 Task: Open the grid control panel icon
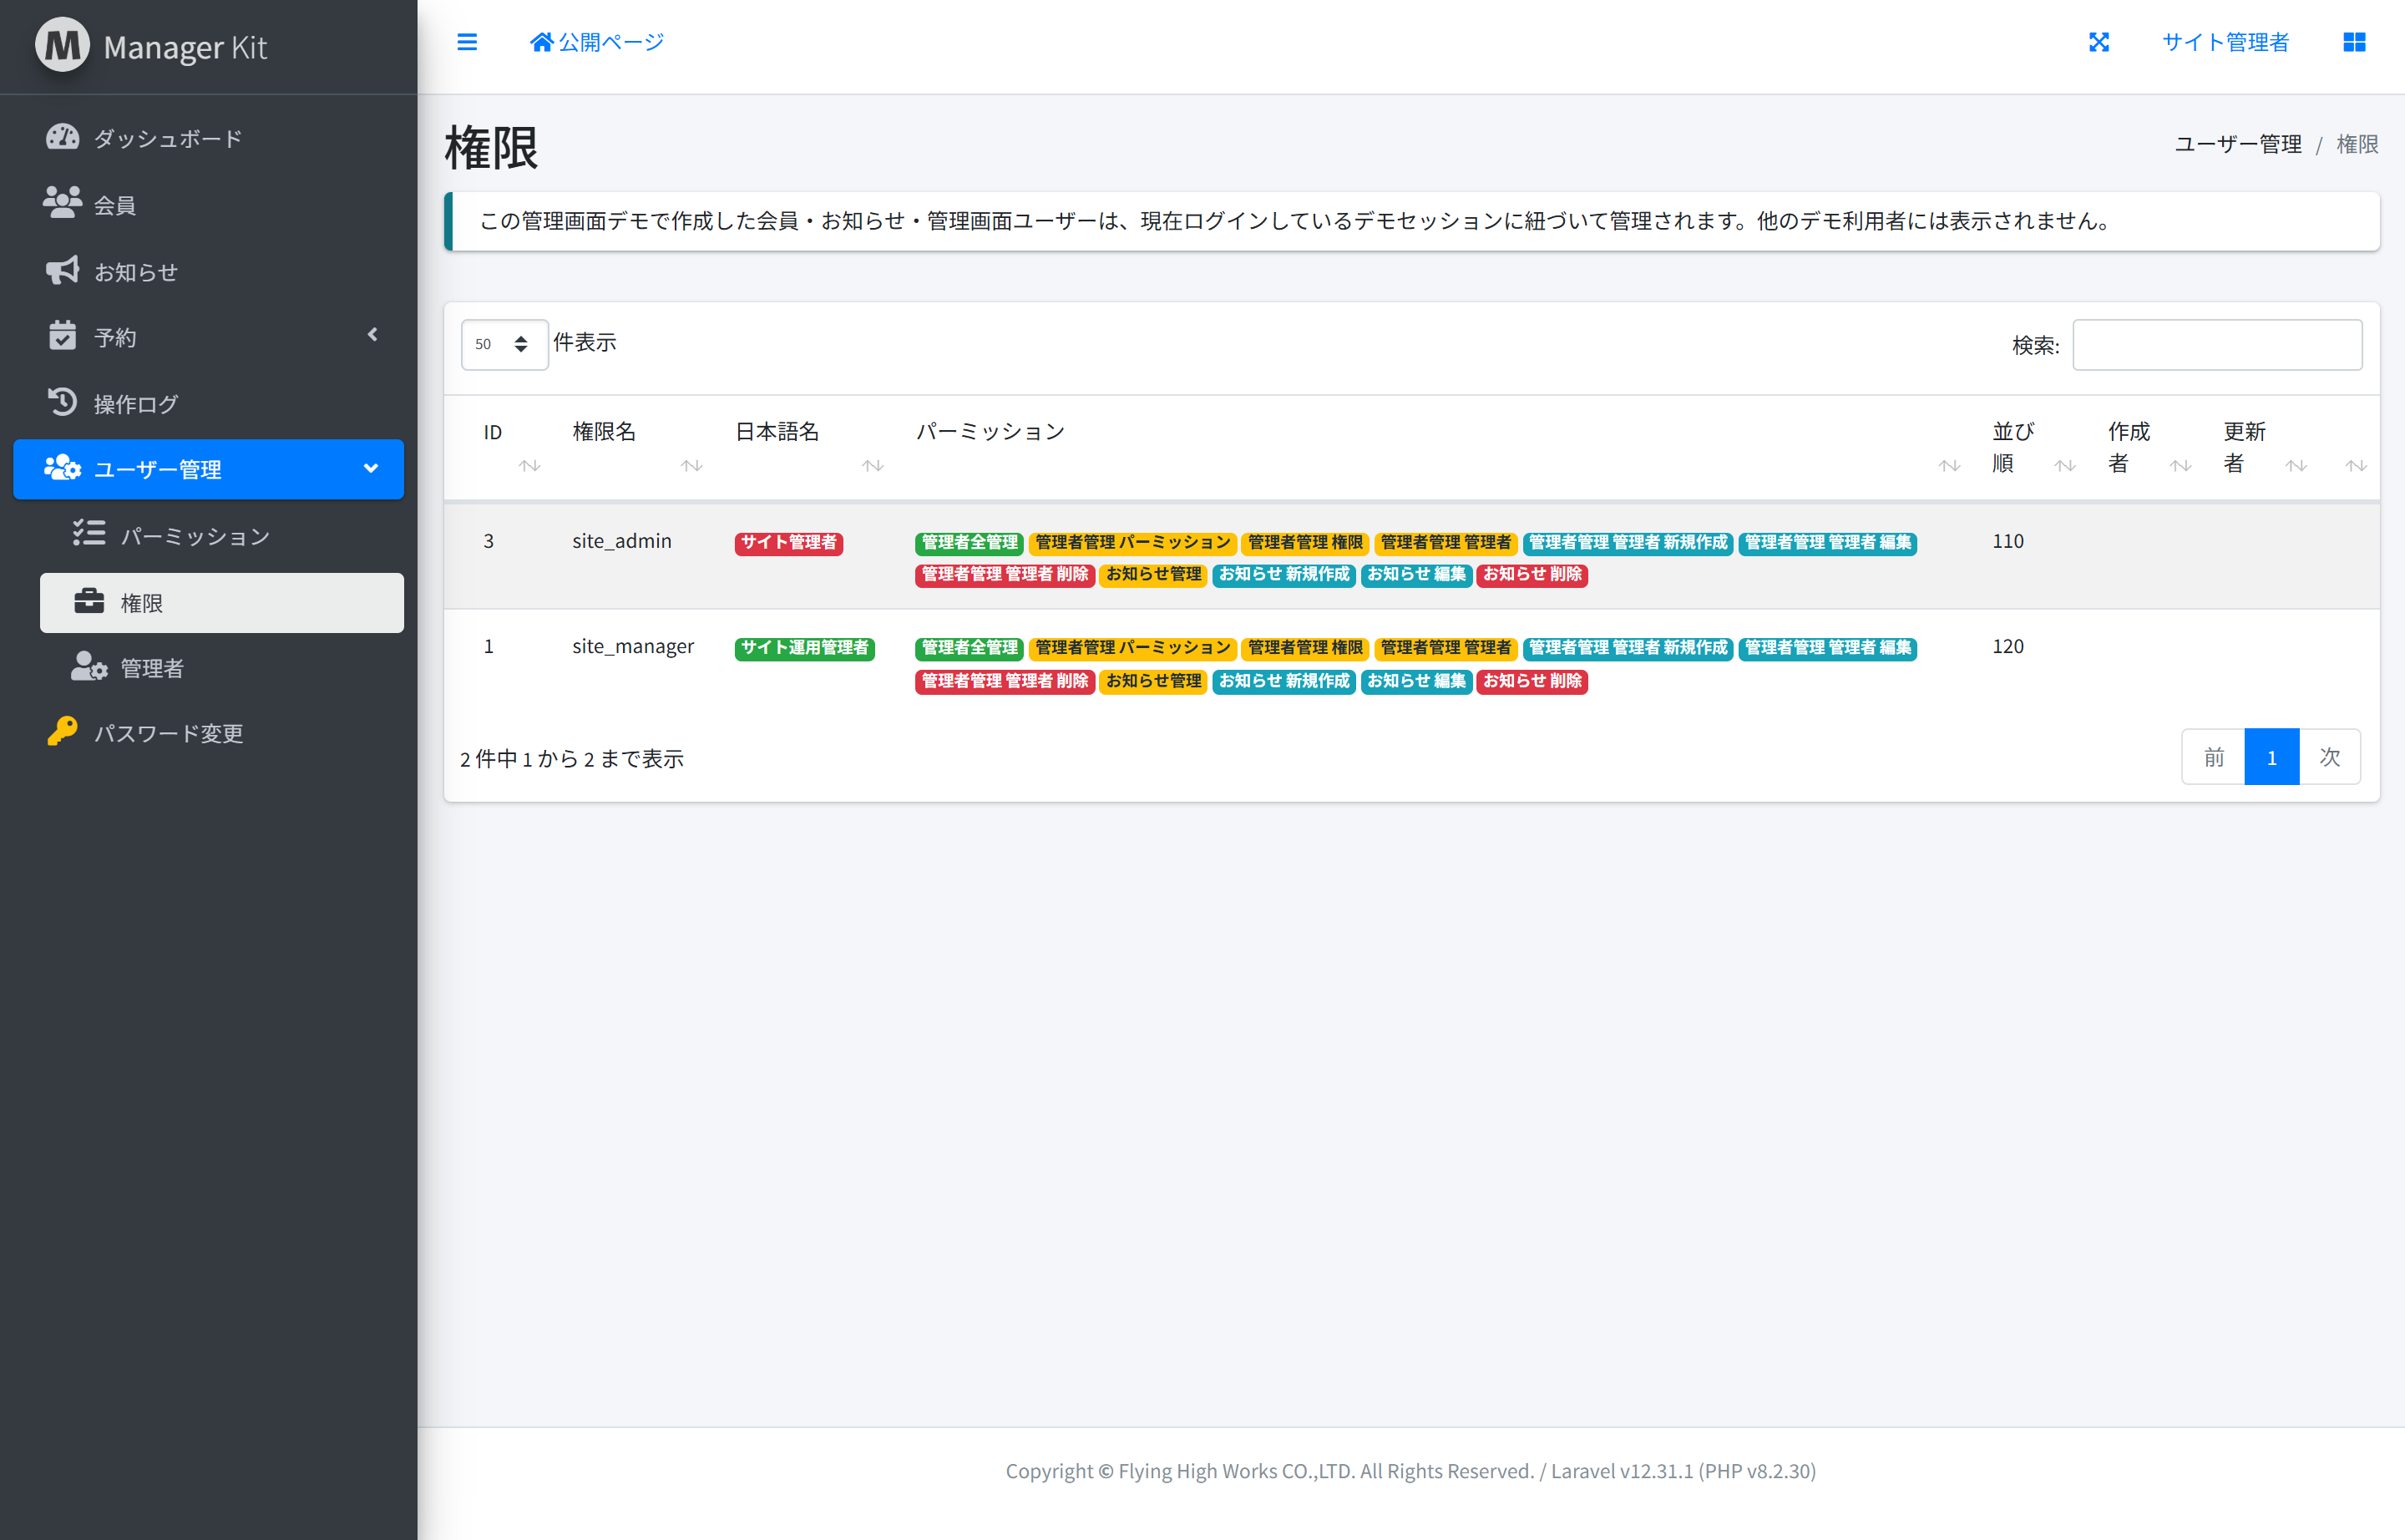point(2354,42)
